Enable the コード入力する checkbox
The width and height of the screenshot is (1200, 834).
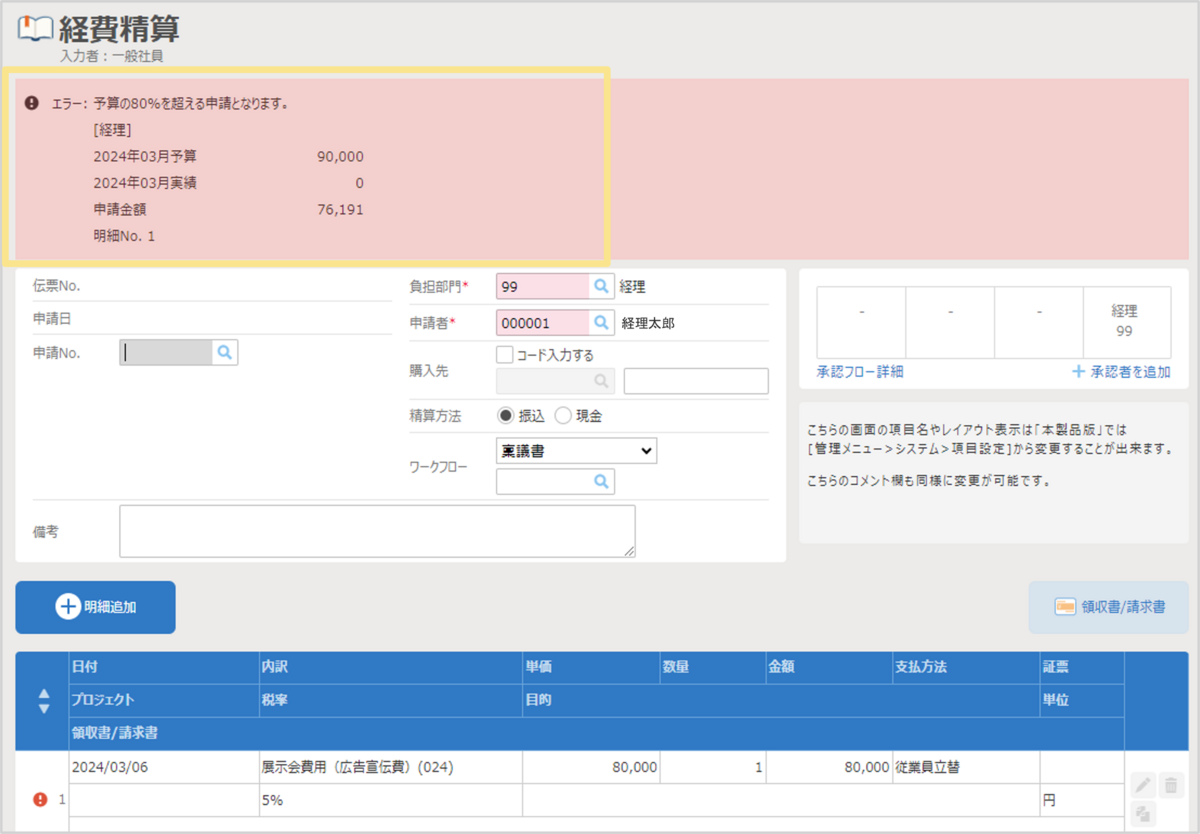tap(505, 355)
